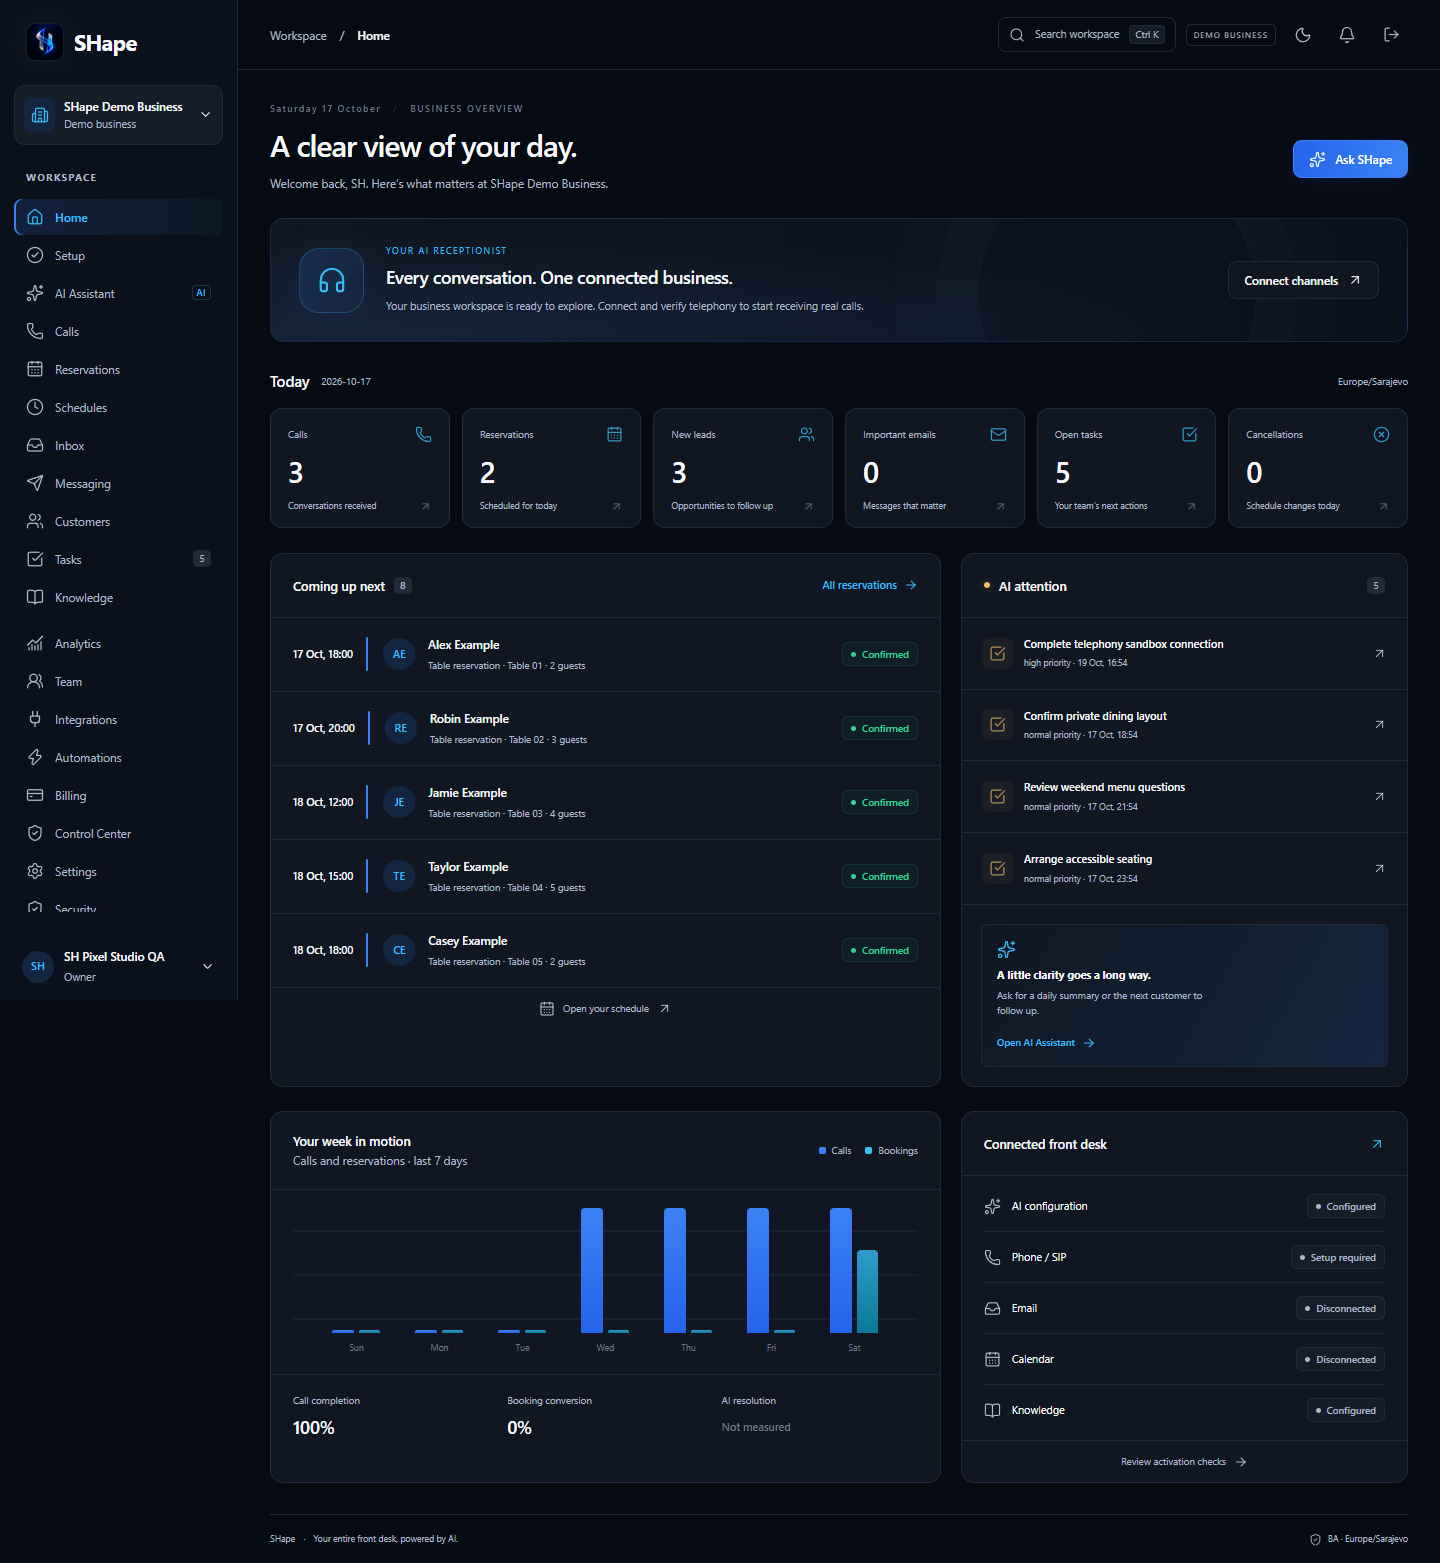
Task: Open Inbox in sidebar
Action: 118,445
